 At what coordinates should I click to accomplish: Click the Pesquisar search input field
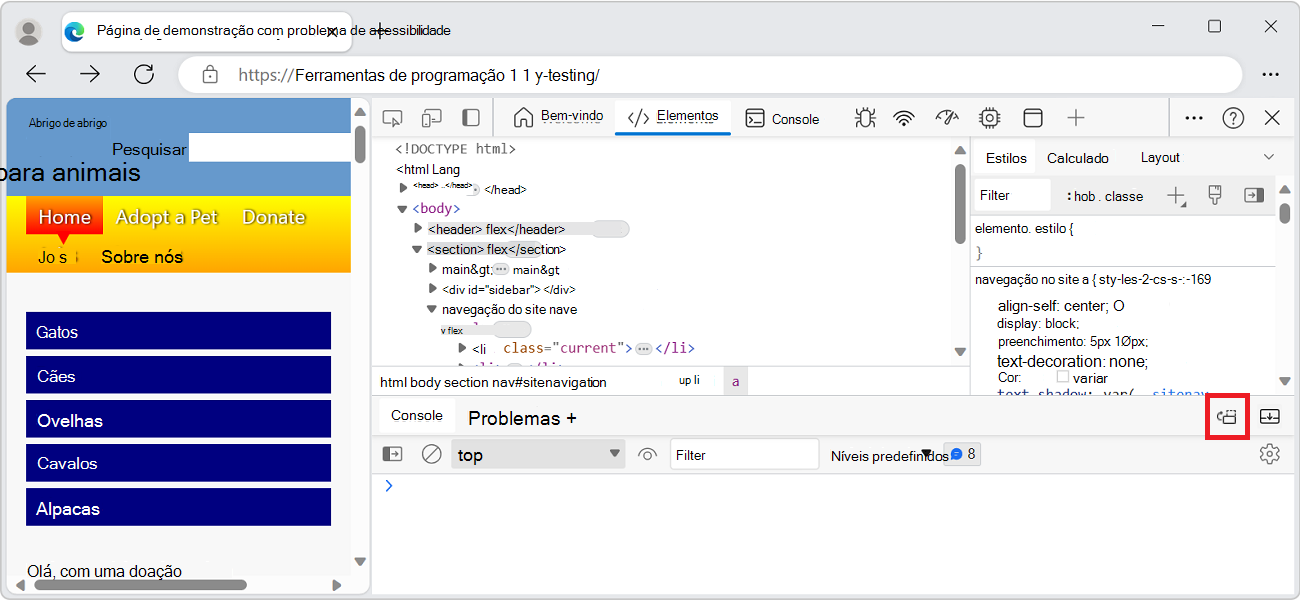[x=270, y=148]
